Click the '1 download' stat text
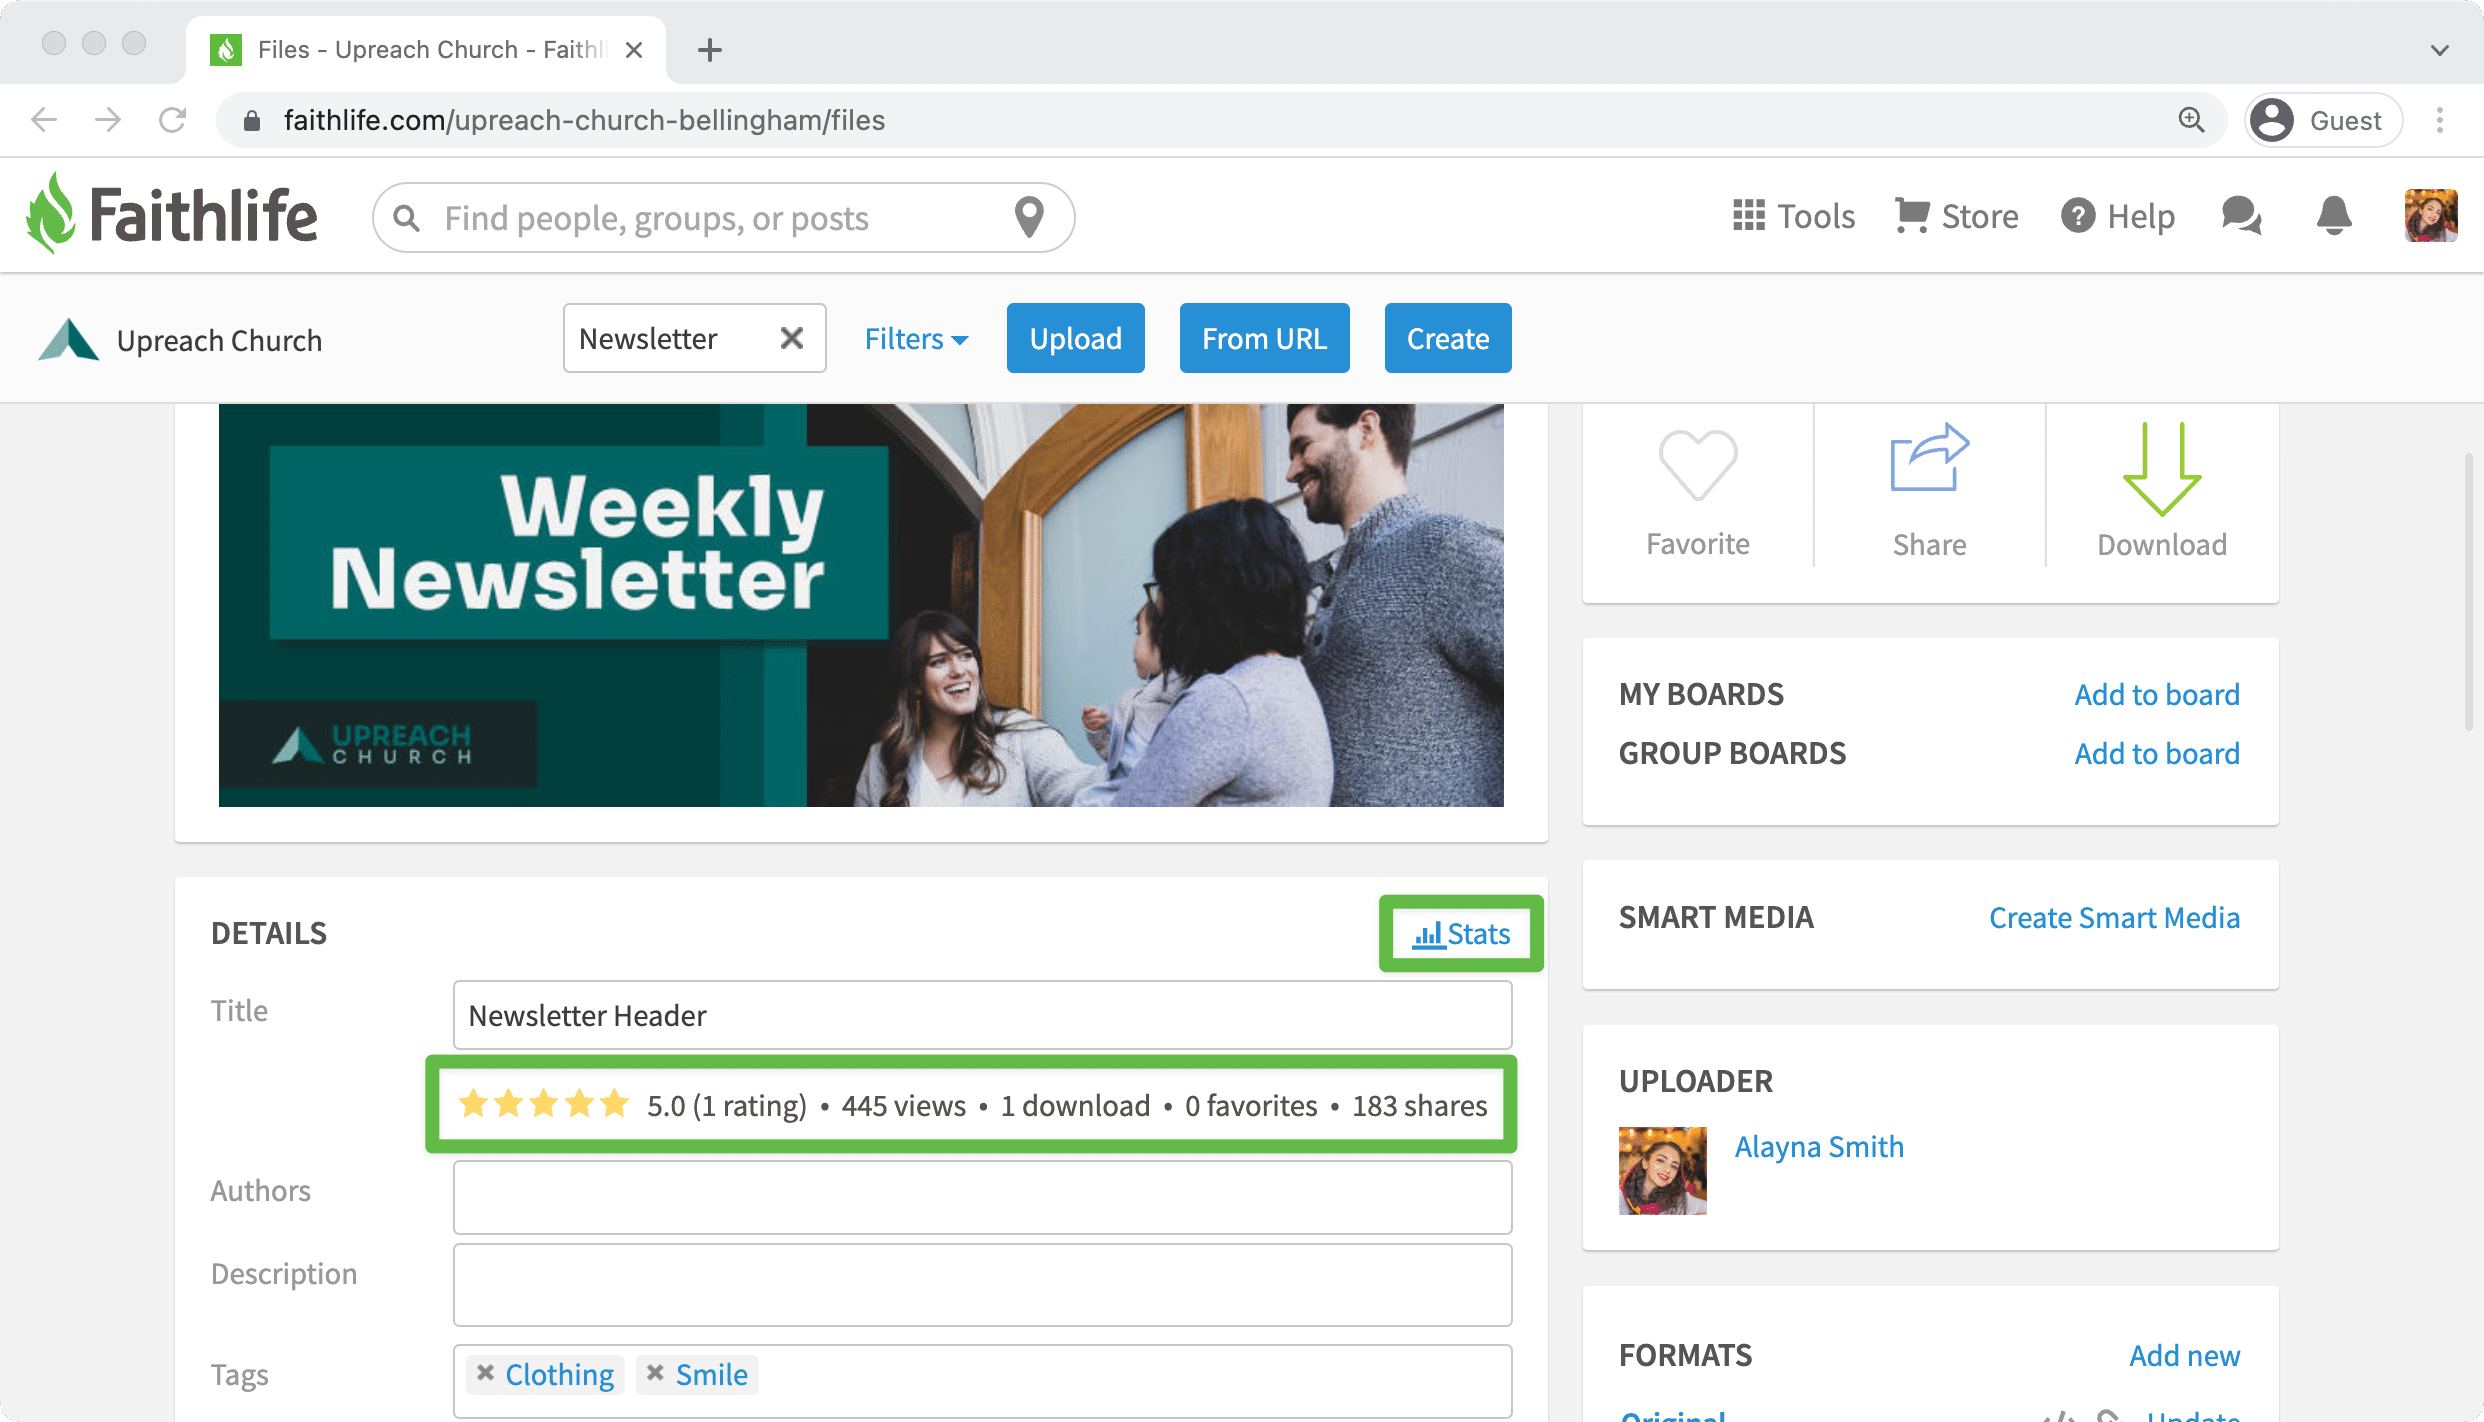Viewport: 2484px width, 1422px height. (1075, 1105)
